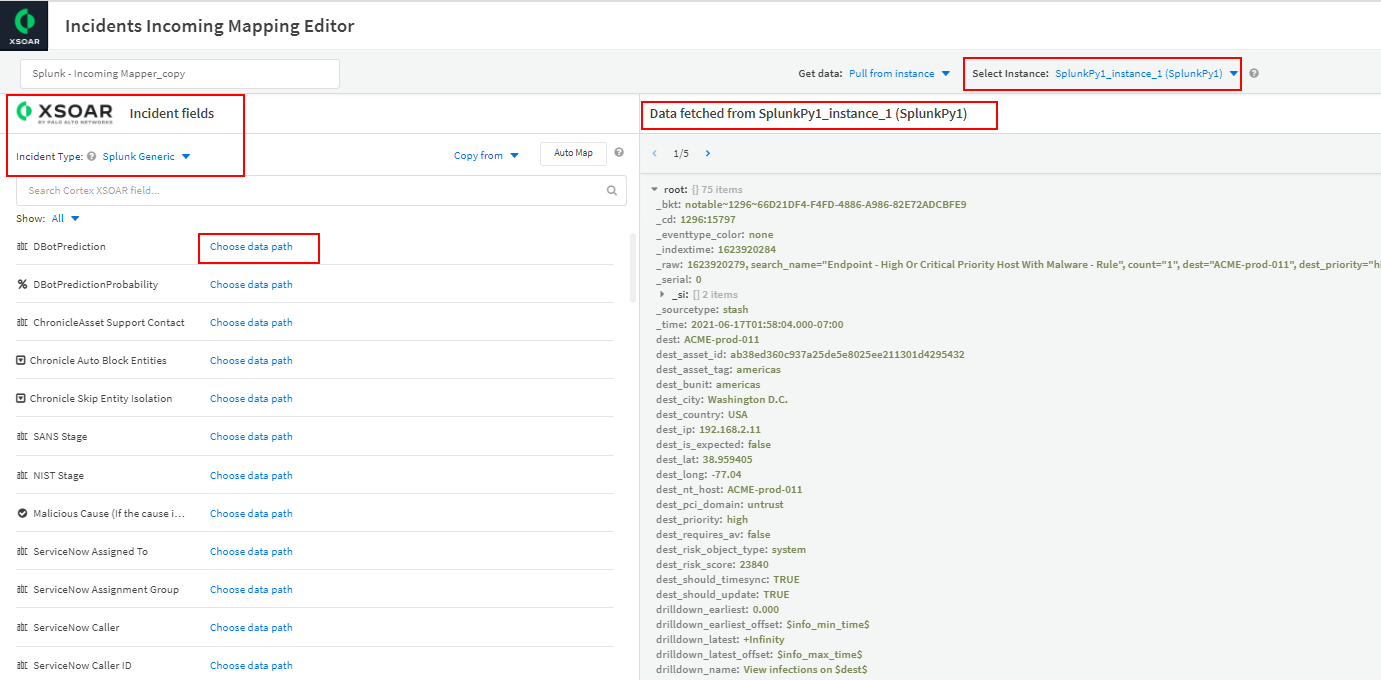Go to next fetched data sample
1381x680 pixels.
pyautogui.click(x=708, y=154)
